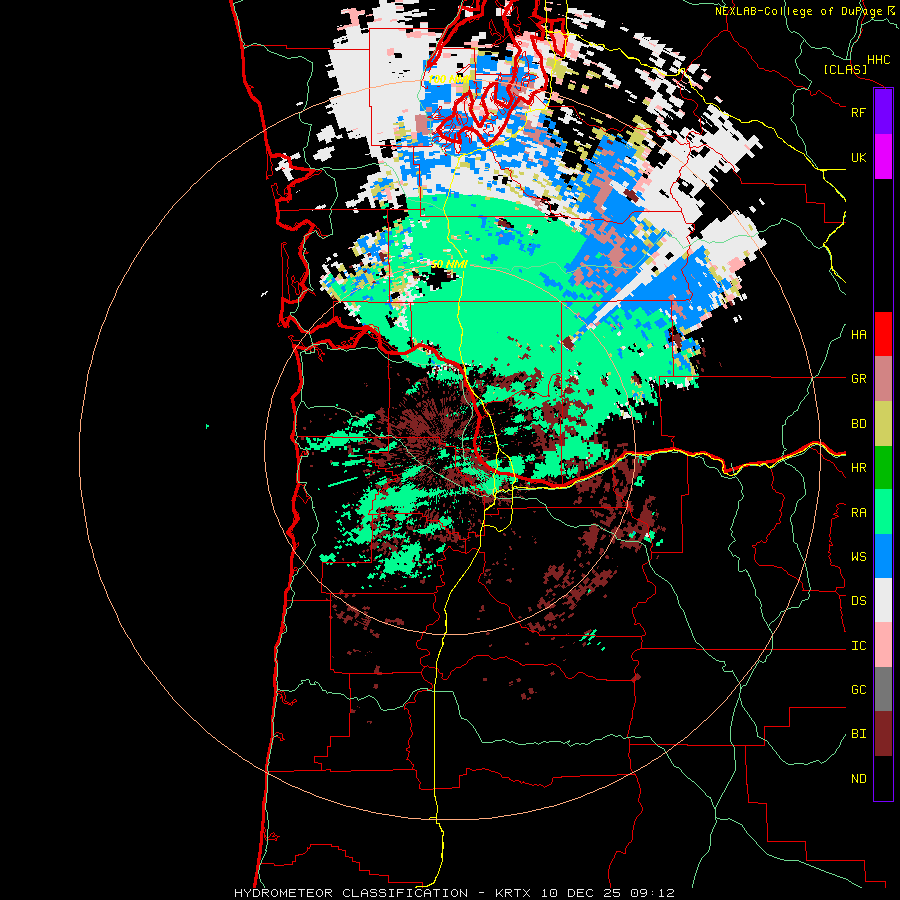Click the BI brown legend swatch
This screenshot has width=900, height=900.
883,734
